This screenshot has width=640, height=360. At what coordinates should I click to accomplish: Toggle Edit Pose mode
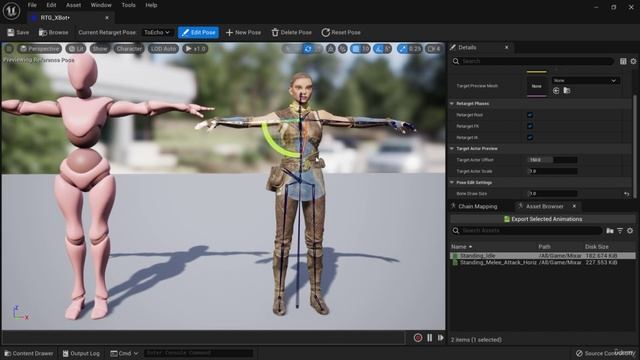198,32
